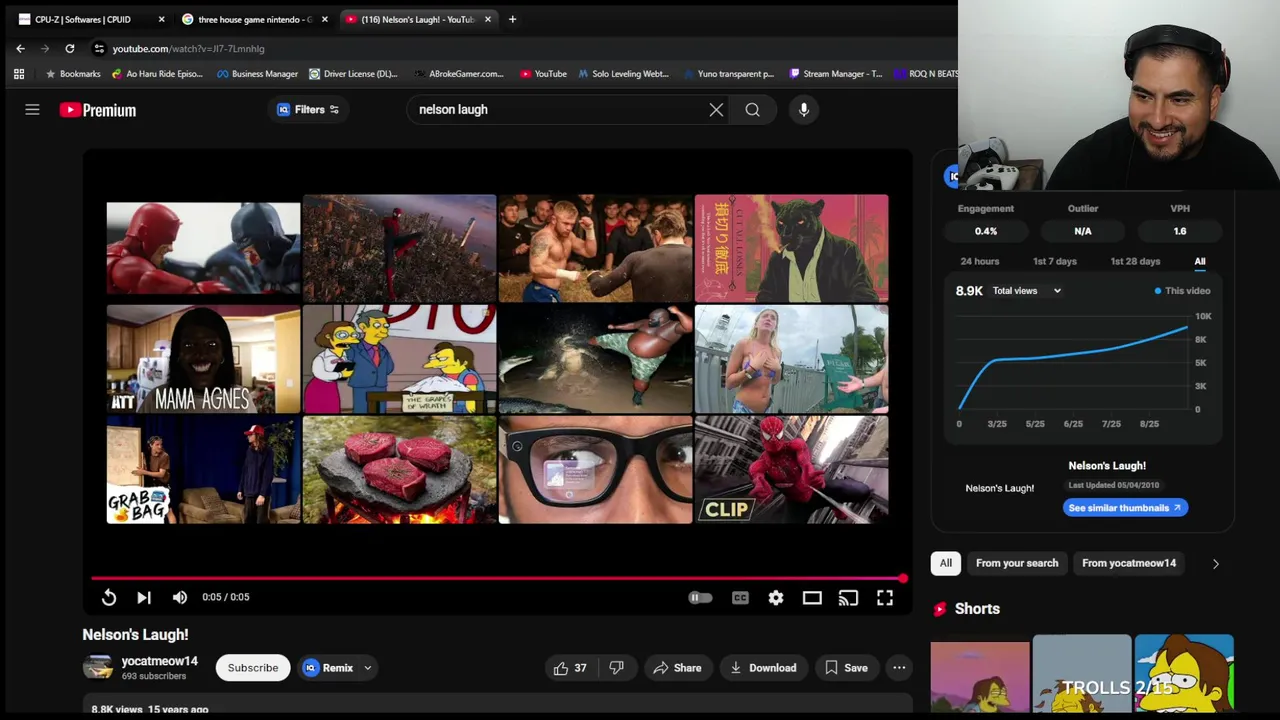Share the video

coord(677,668)
